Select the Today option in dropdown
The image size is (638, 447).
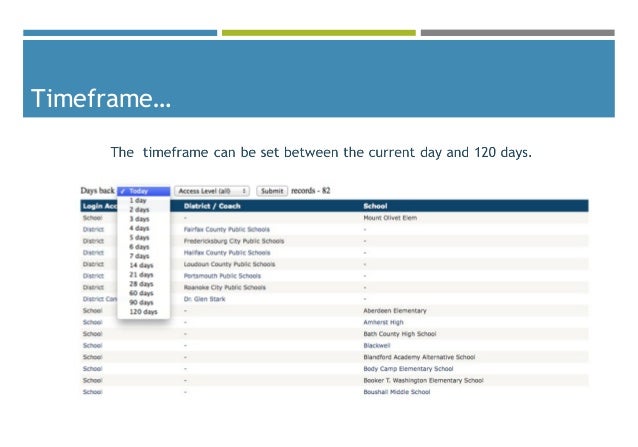143,191
